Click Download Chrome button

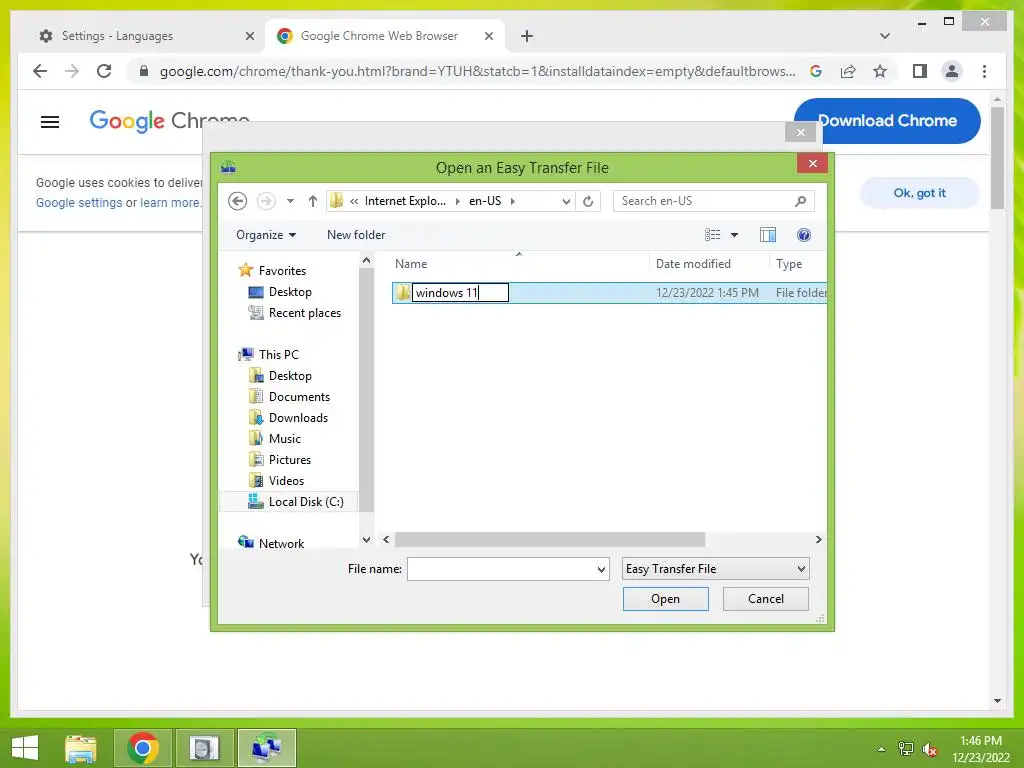887,120
